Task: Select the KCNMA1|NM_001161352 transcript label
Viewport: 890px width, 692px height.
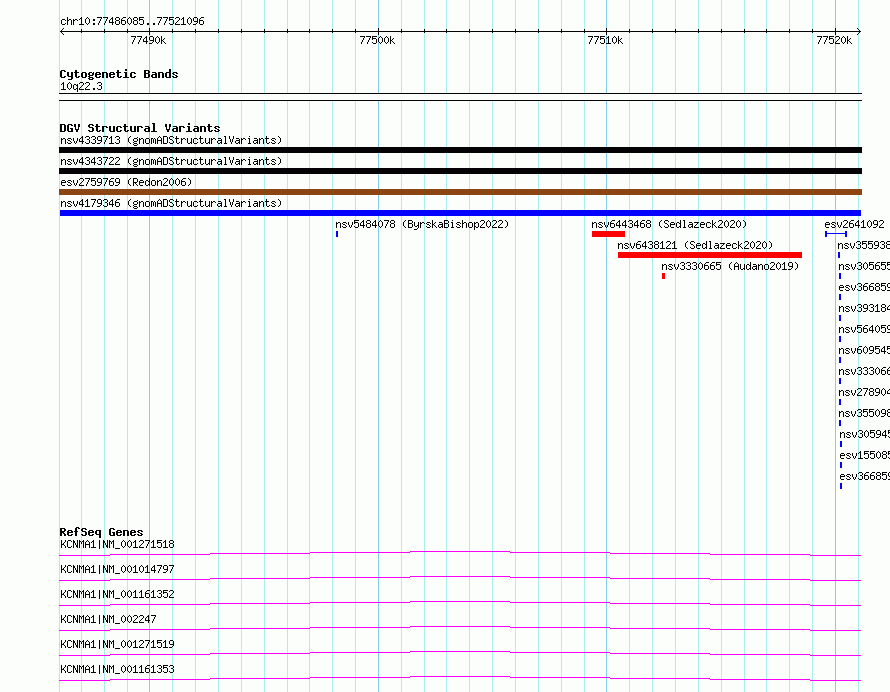Action: click(117, 594)
